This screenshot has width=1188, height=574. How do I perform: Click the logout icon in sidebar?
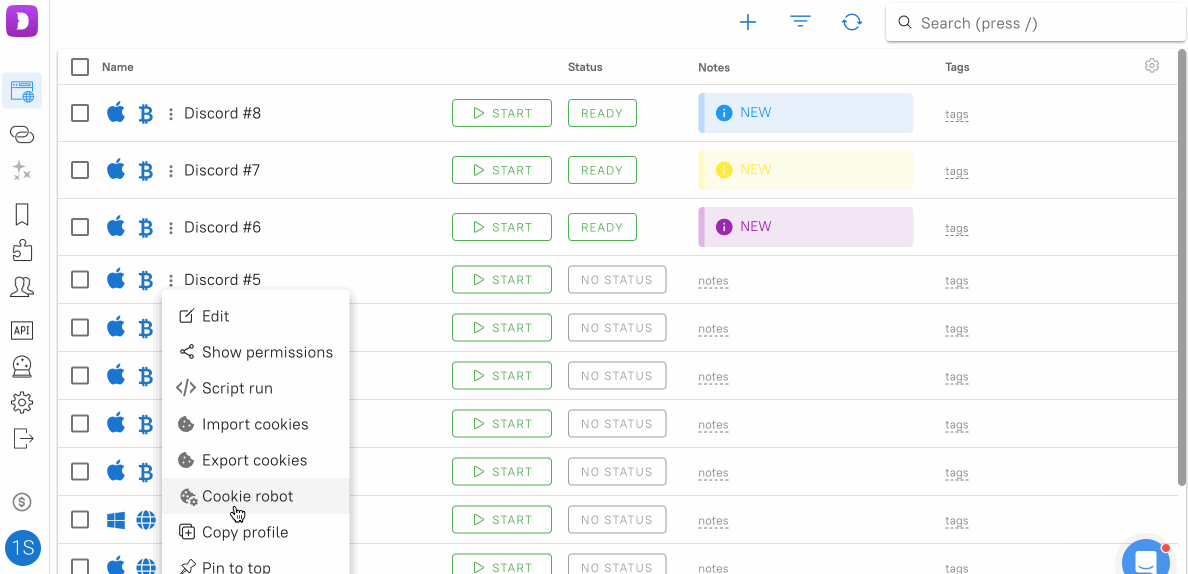(x=22, y=438)
